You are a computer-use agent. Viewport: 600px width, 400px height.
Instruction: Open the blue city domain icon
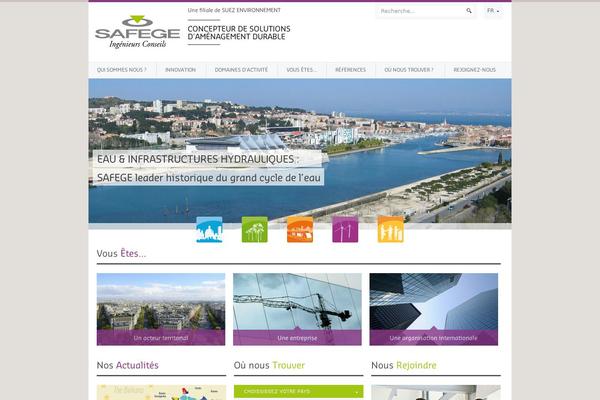pos(209,230)
